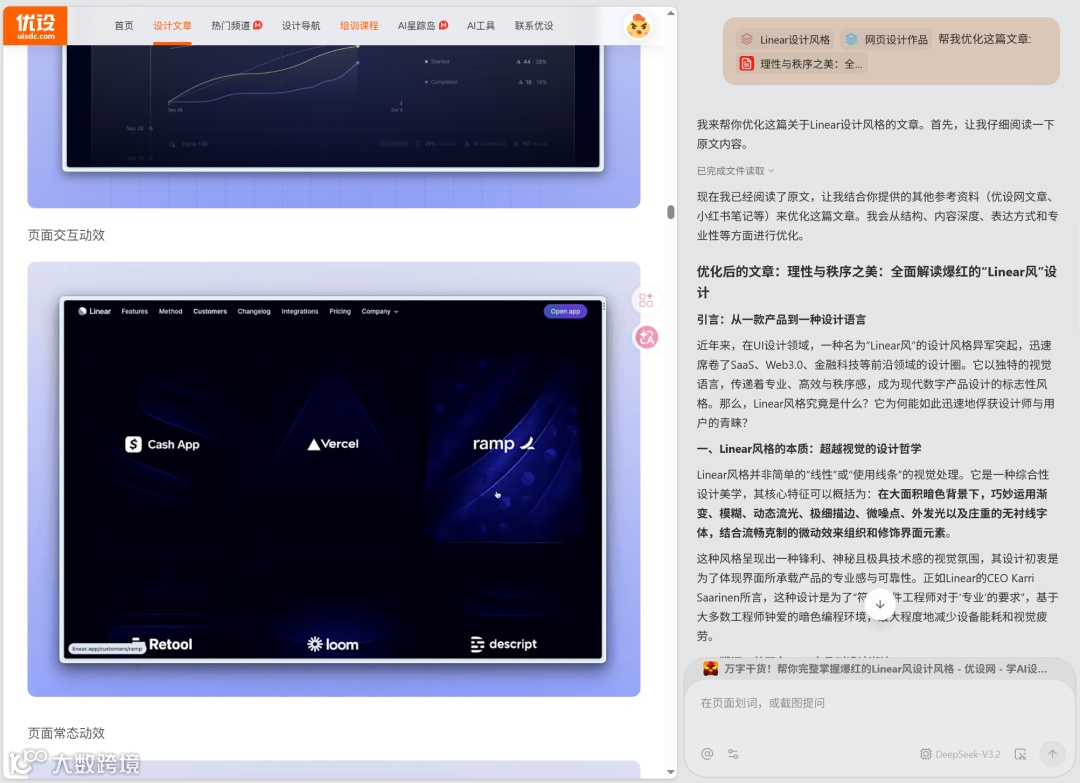
Task: Click the chat settings sliders icon
Action: [x=733, y=754]
